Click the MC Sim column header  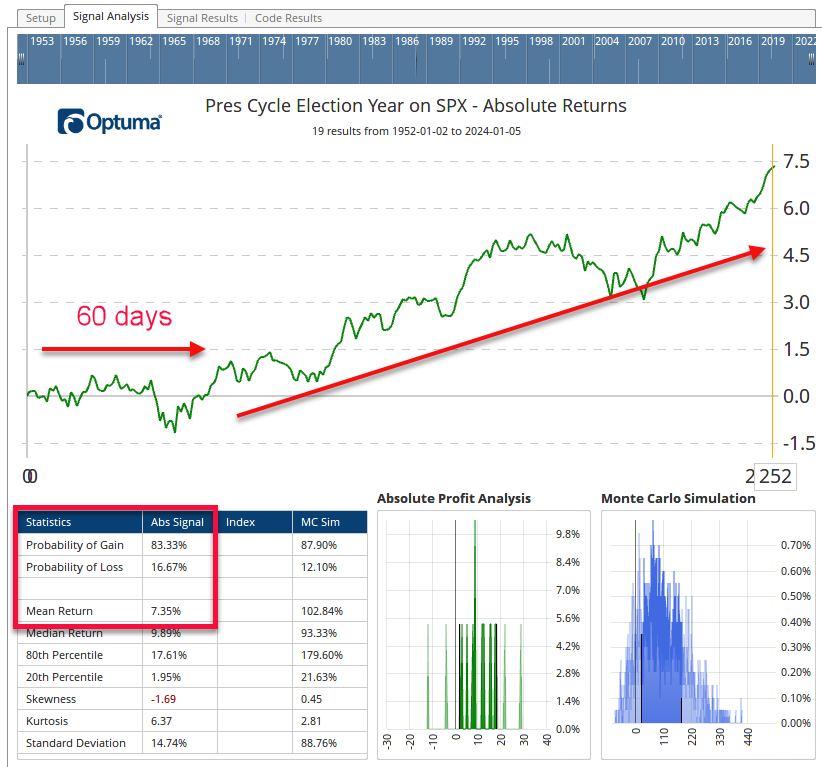[x=317, y=522]
